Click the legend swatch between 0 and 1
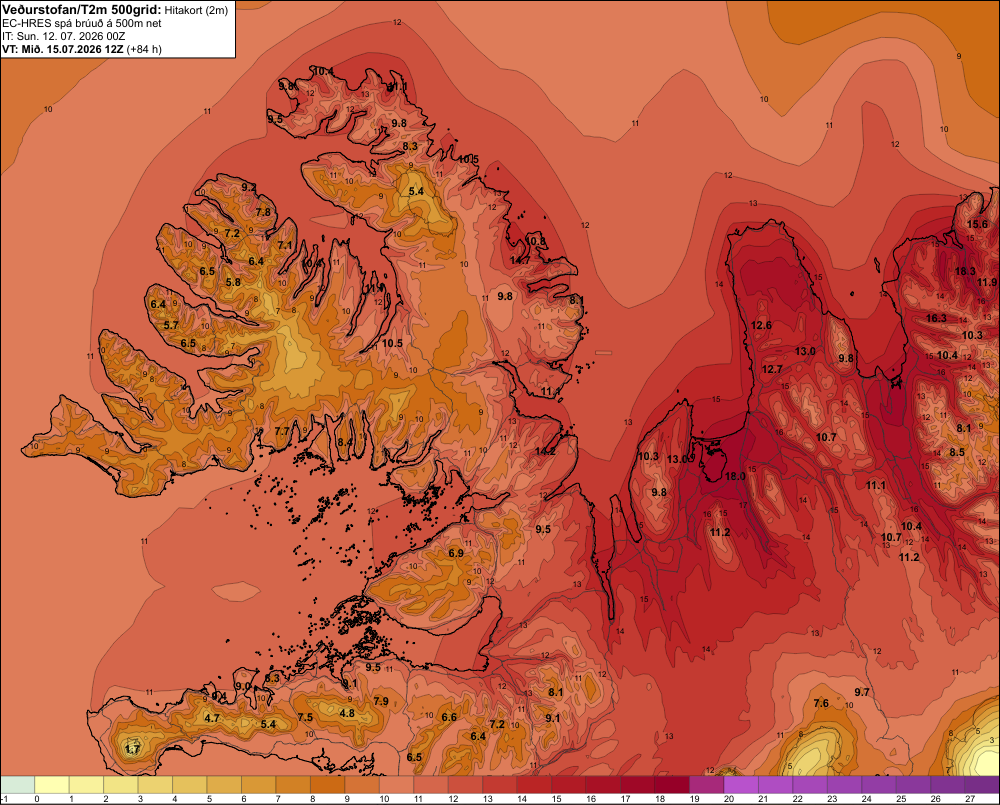Image resolution: width=1000 pixels, height=805 pixels. pos(52,785)
